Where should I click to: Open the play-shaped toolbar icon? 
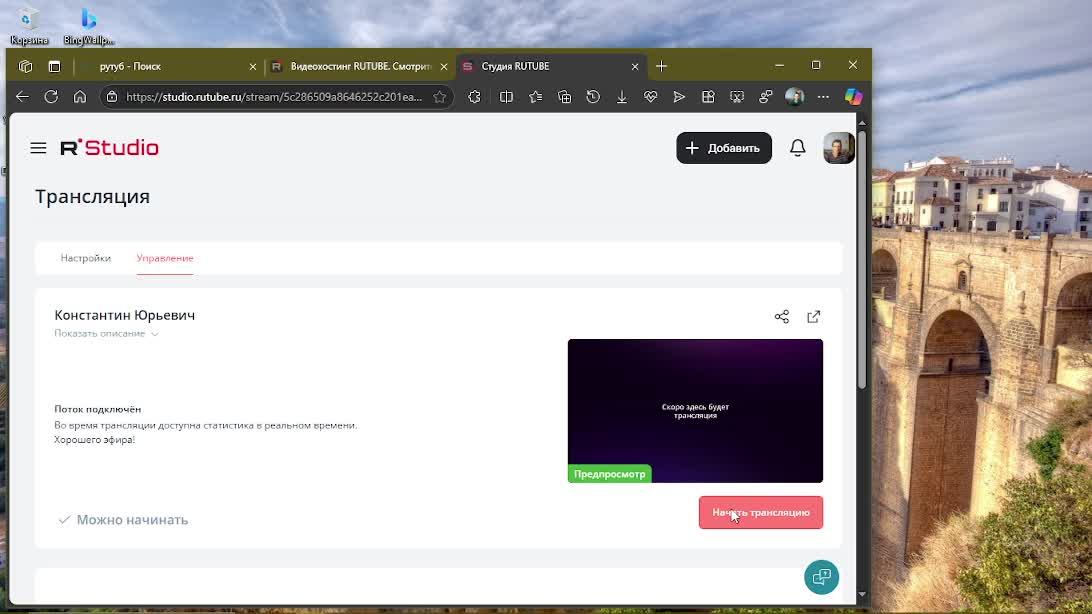(x=679, y=97)
